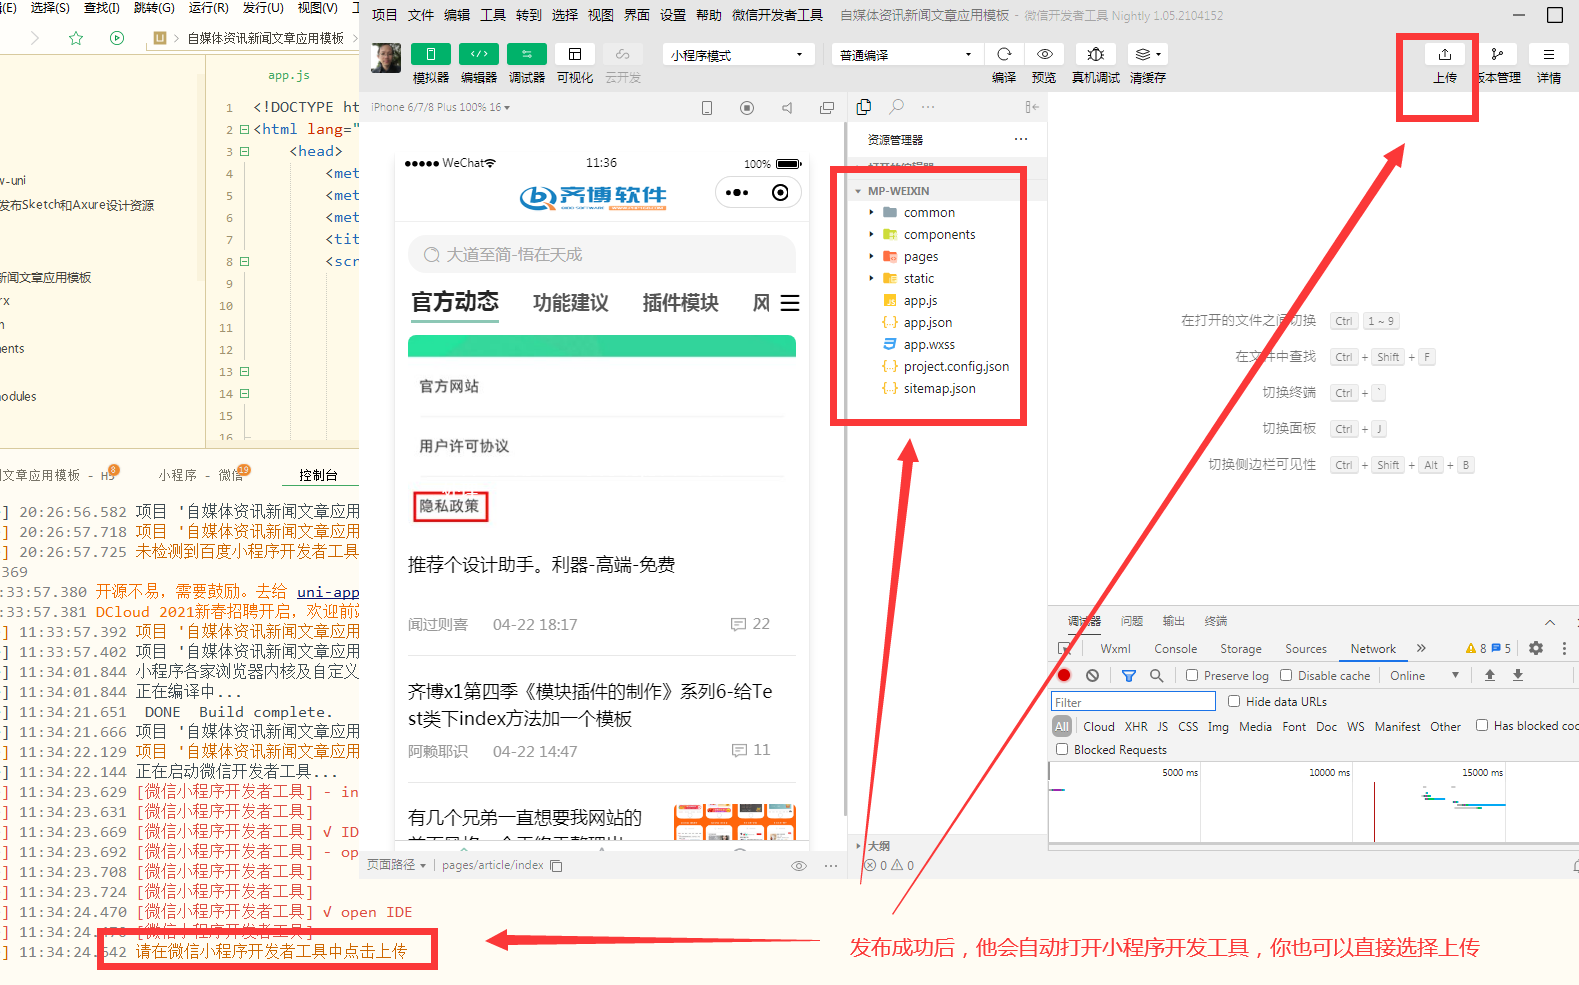Switch to the Console devtools tab
The width and height of the screenshot is (1579, 985).
pyautogui.click(x=1175, y=649)
